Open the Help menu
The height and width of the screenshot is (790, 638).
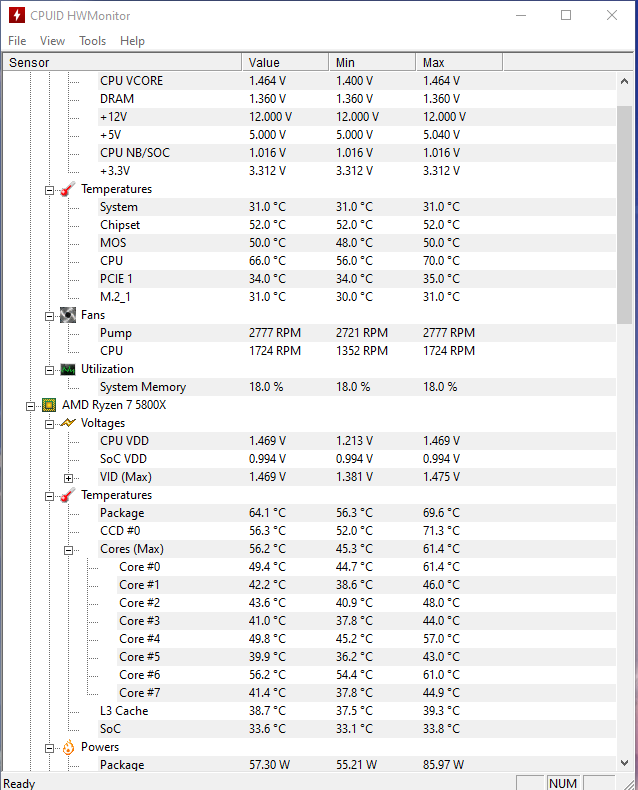pos(132,41)
